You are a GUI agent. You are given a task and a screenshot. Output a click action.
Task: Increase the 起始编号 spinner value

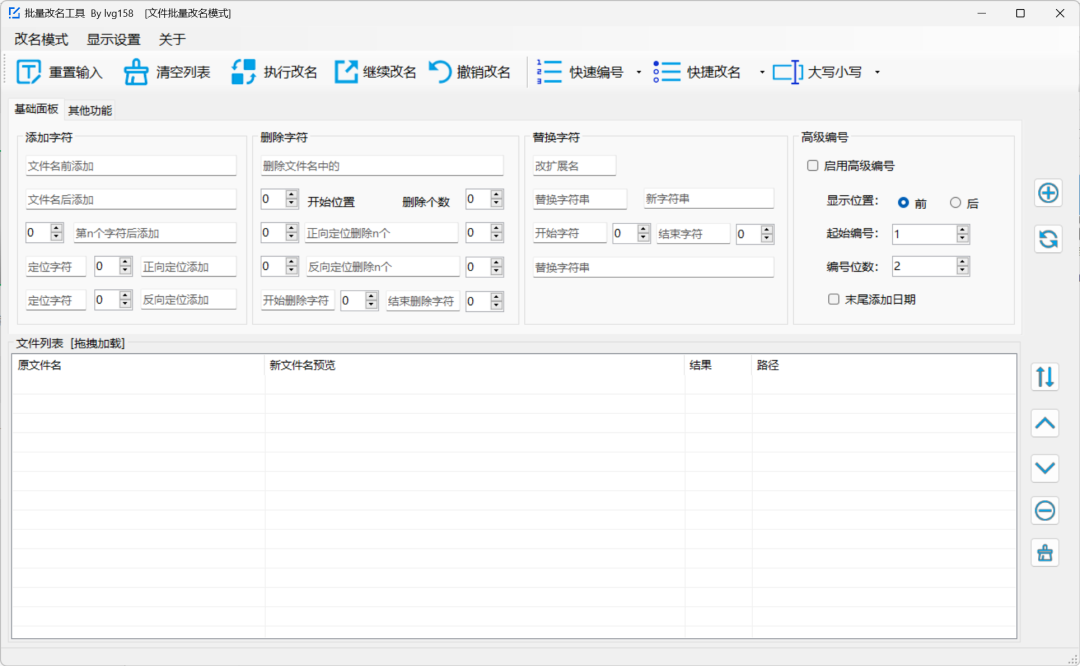pos(962,229)
